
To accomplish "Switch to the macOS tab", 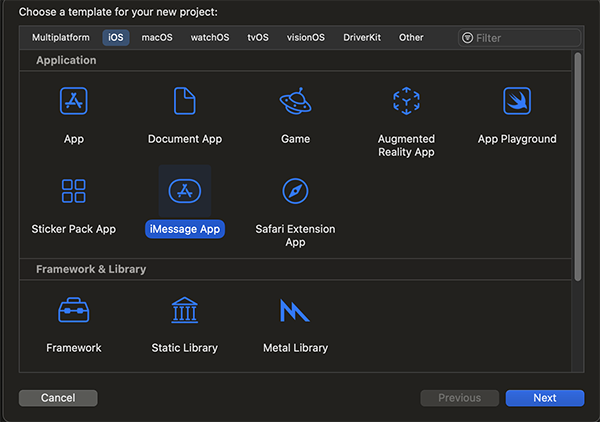I will coord(157,37).
